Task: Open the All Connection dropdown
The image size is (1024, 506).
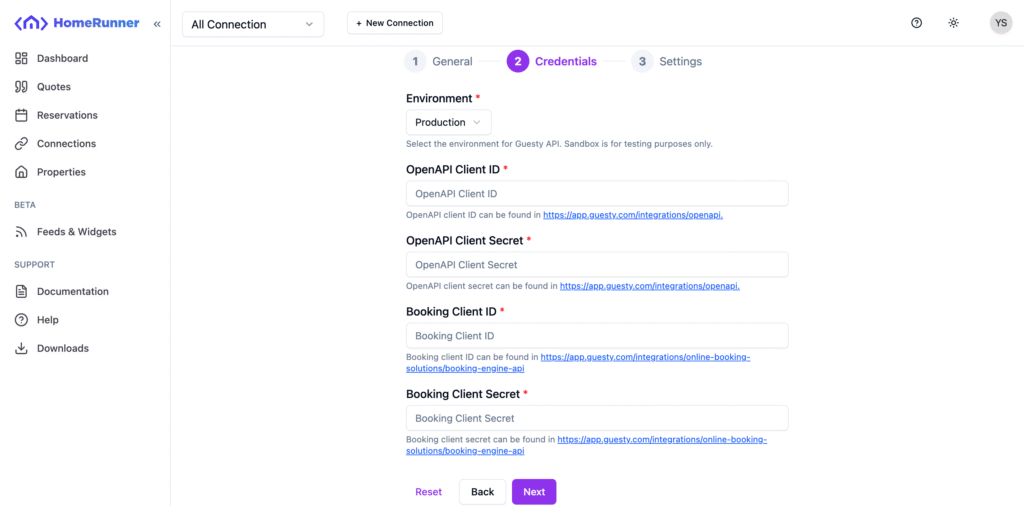Action: pos(253,24)
